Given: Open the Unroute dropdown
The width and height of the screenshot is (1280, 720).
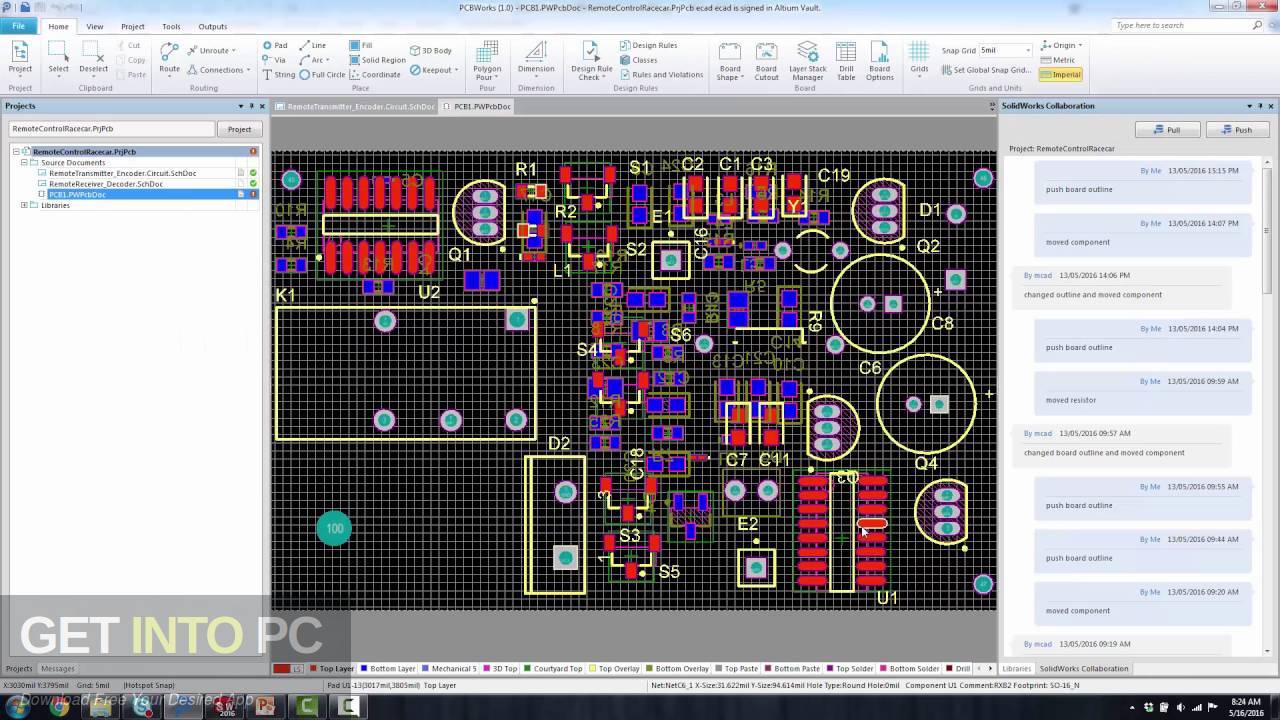Looking at the screenshot, I should coord(212,50).
